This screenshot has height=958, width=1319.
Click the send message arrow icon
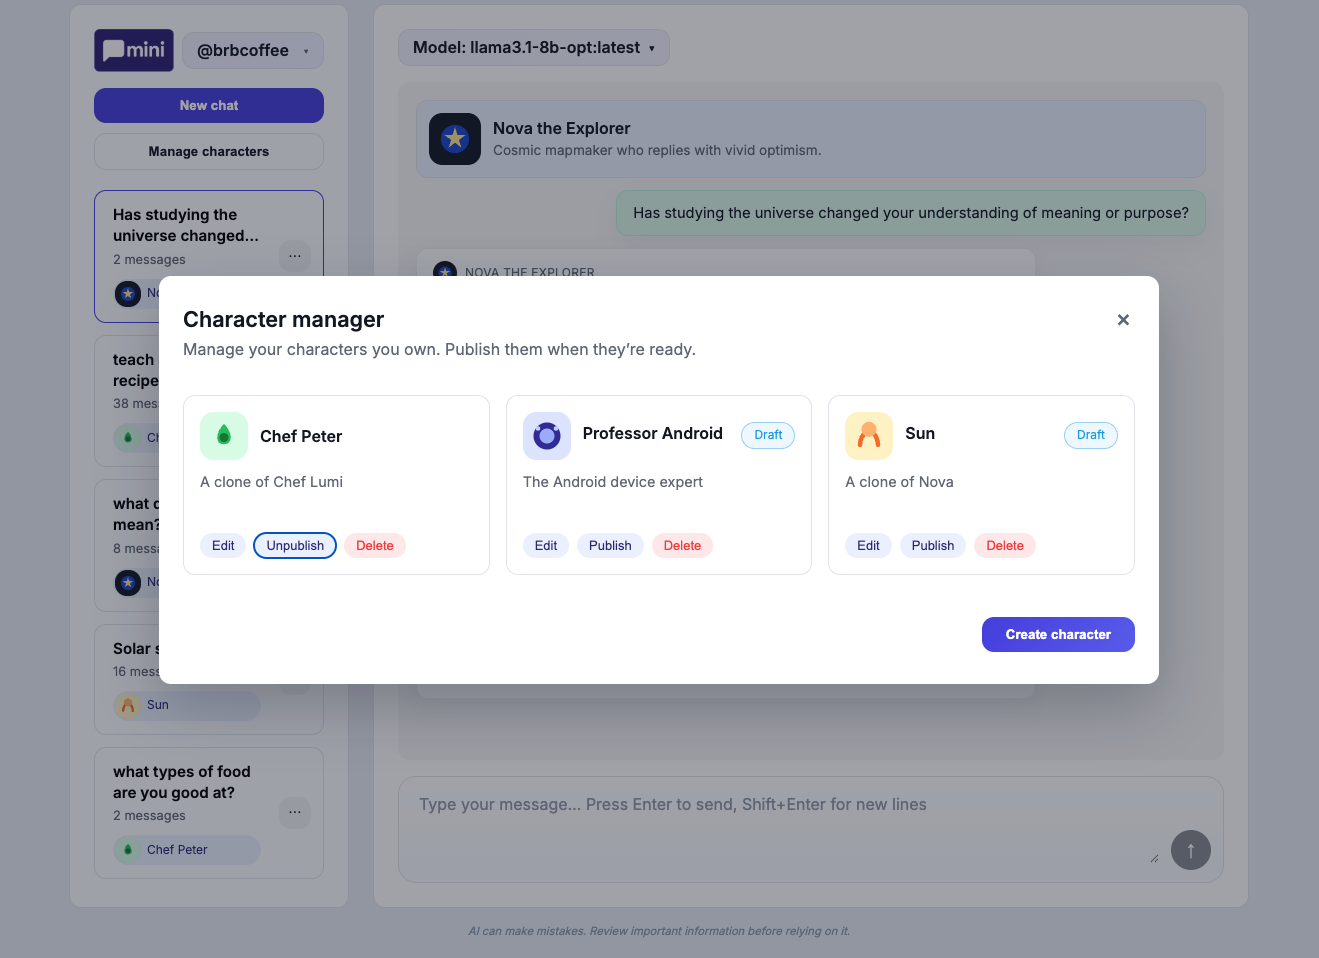click(1190, 850)
